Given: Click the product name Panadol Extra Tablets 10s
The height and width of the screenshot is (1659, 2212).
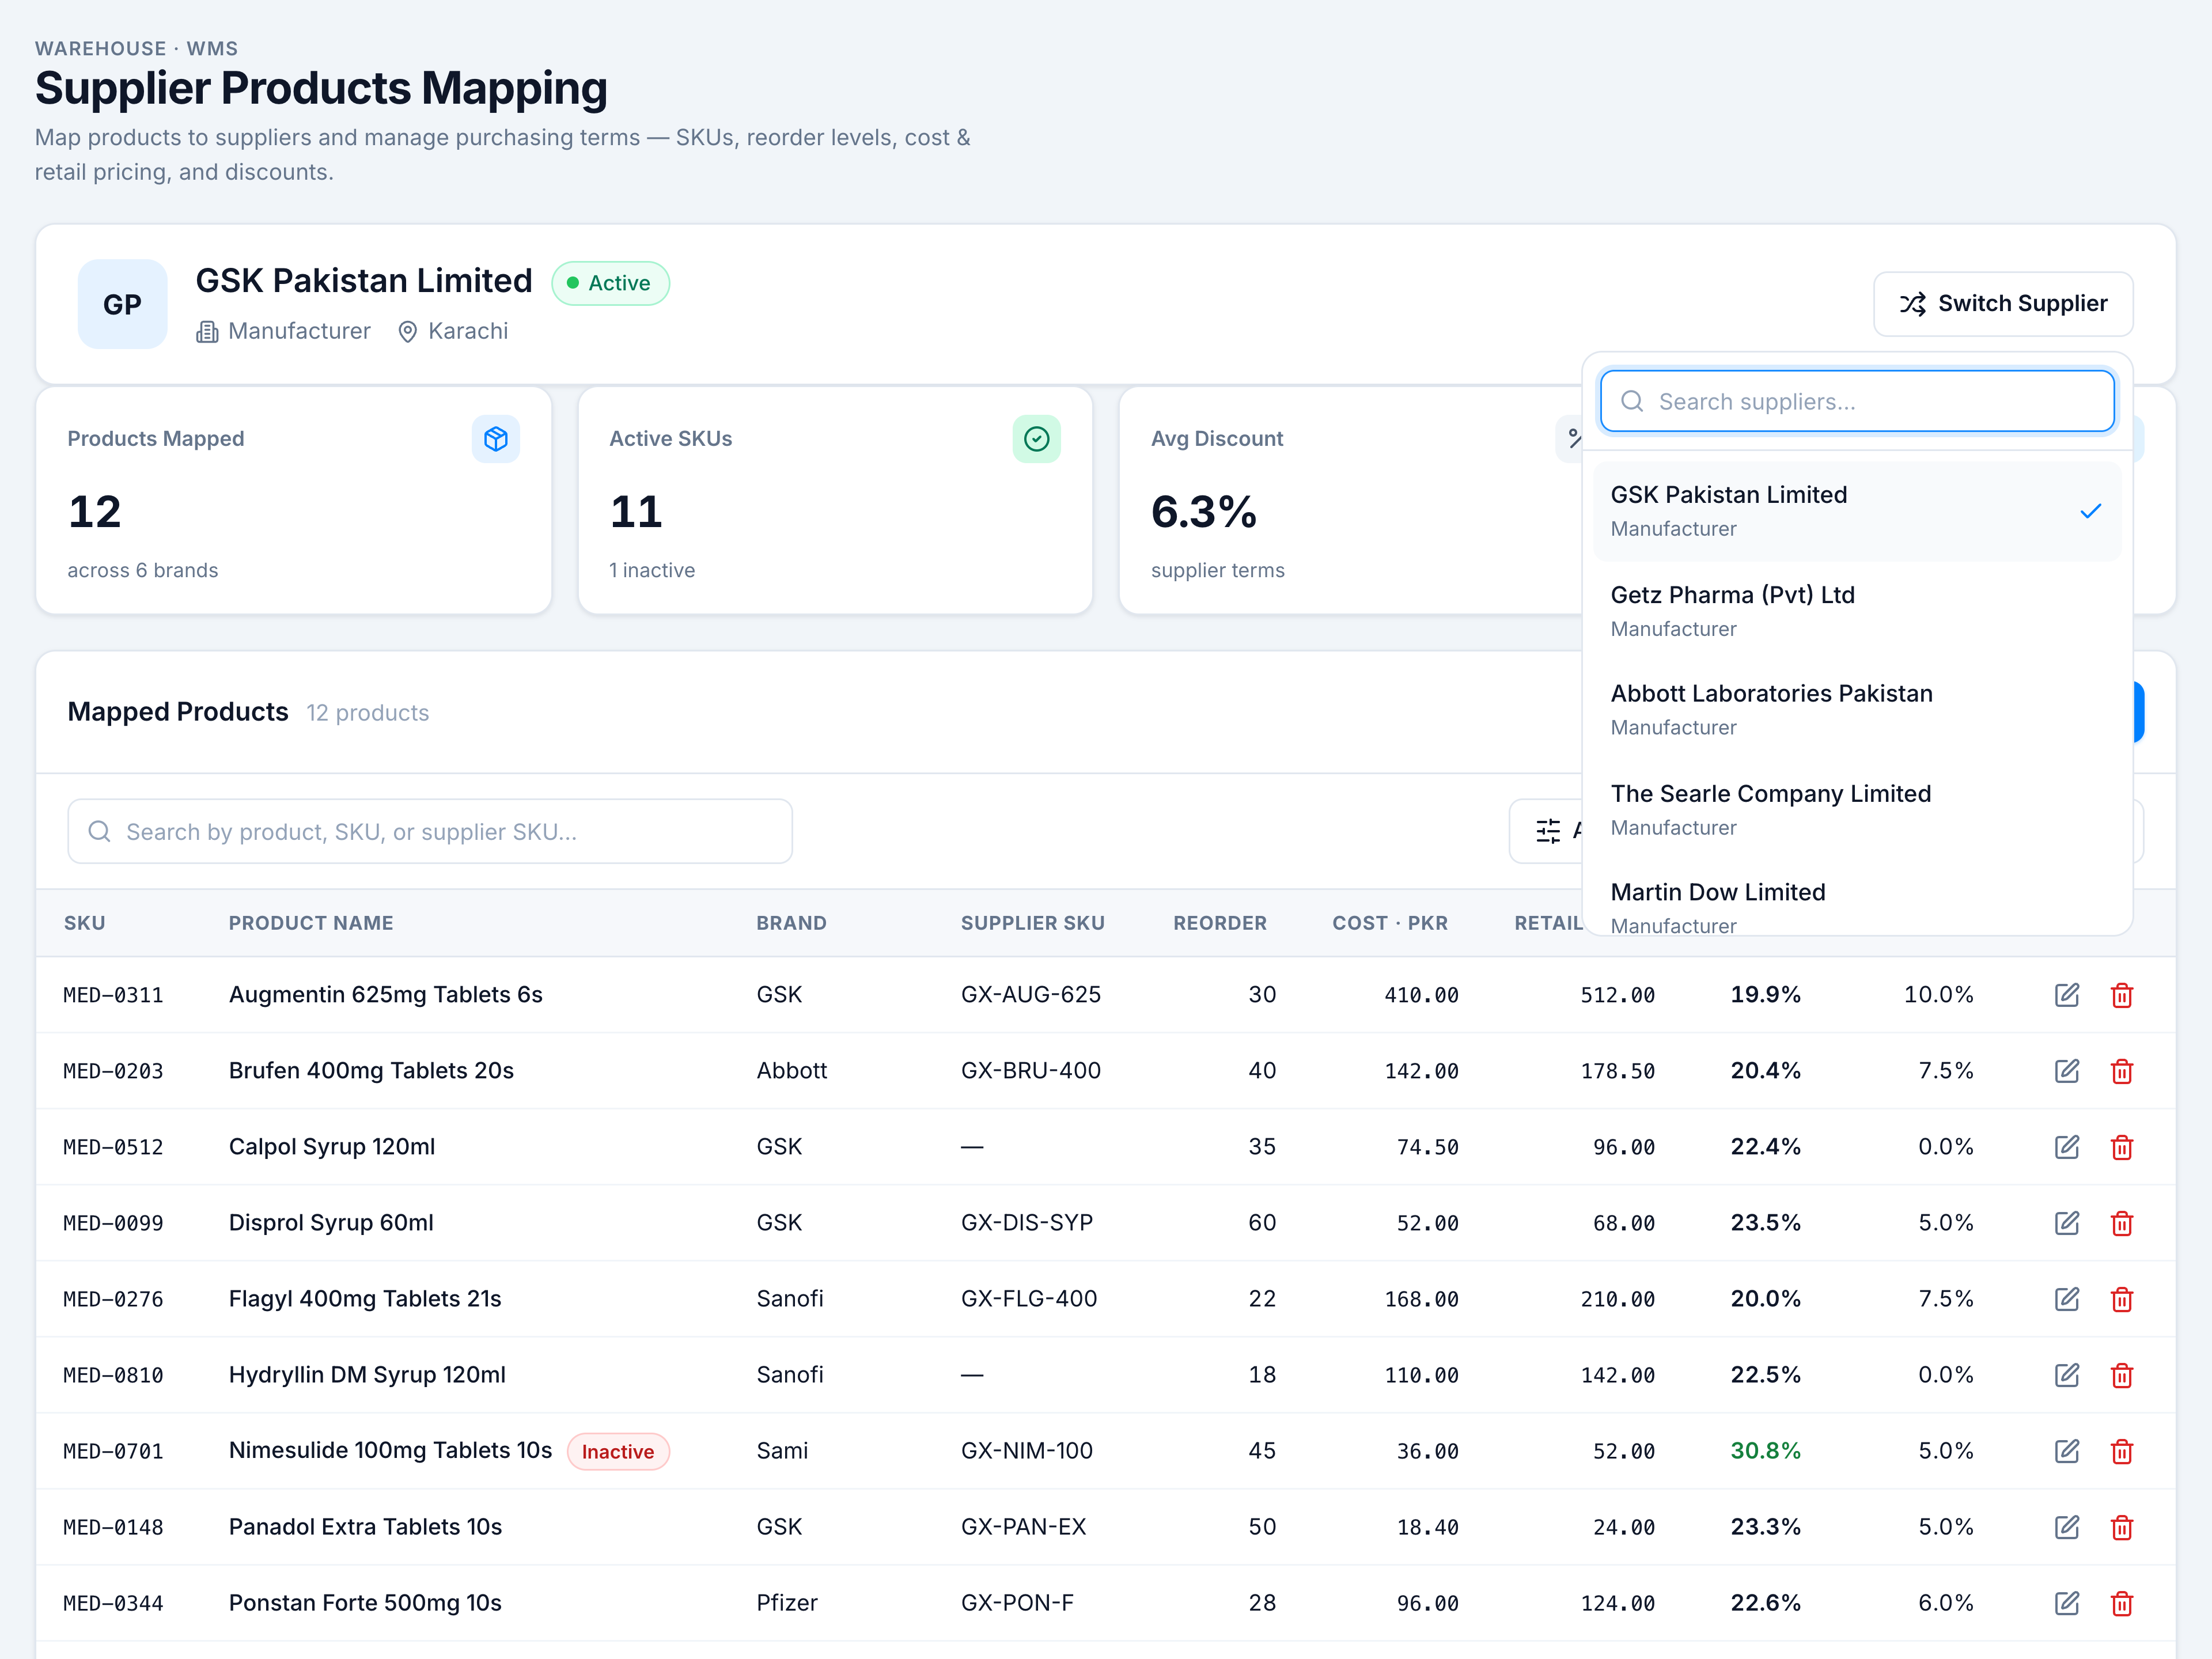Looking at the screenshot, I should pos(365,1527).
